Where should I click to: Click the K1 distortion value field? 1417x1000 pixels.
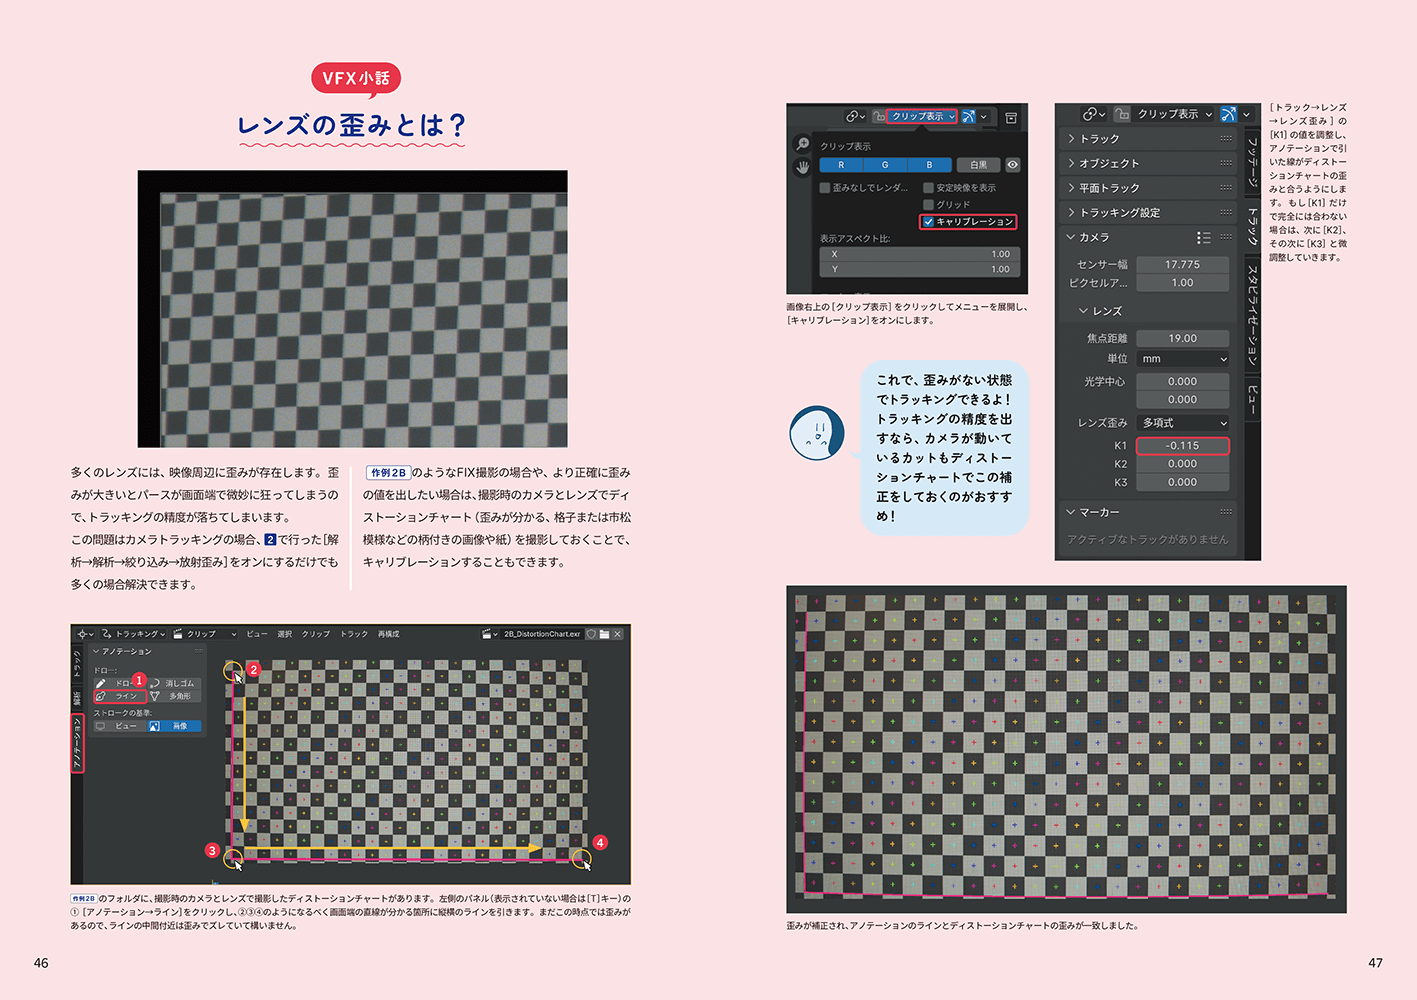pos(1182,446)
